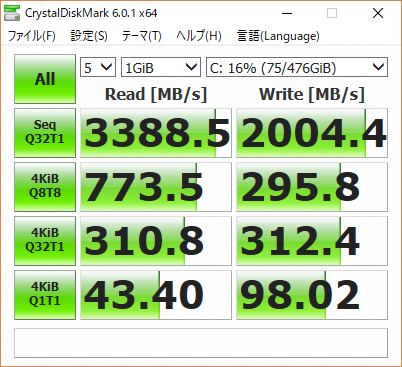
Task: Start the 4KiB Q32T1 test
Action: click(x=45, y=241)
